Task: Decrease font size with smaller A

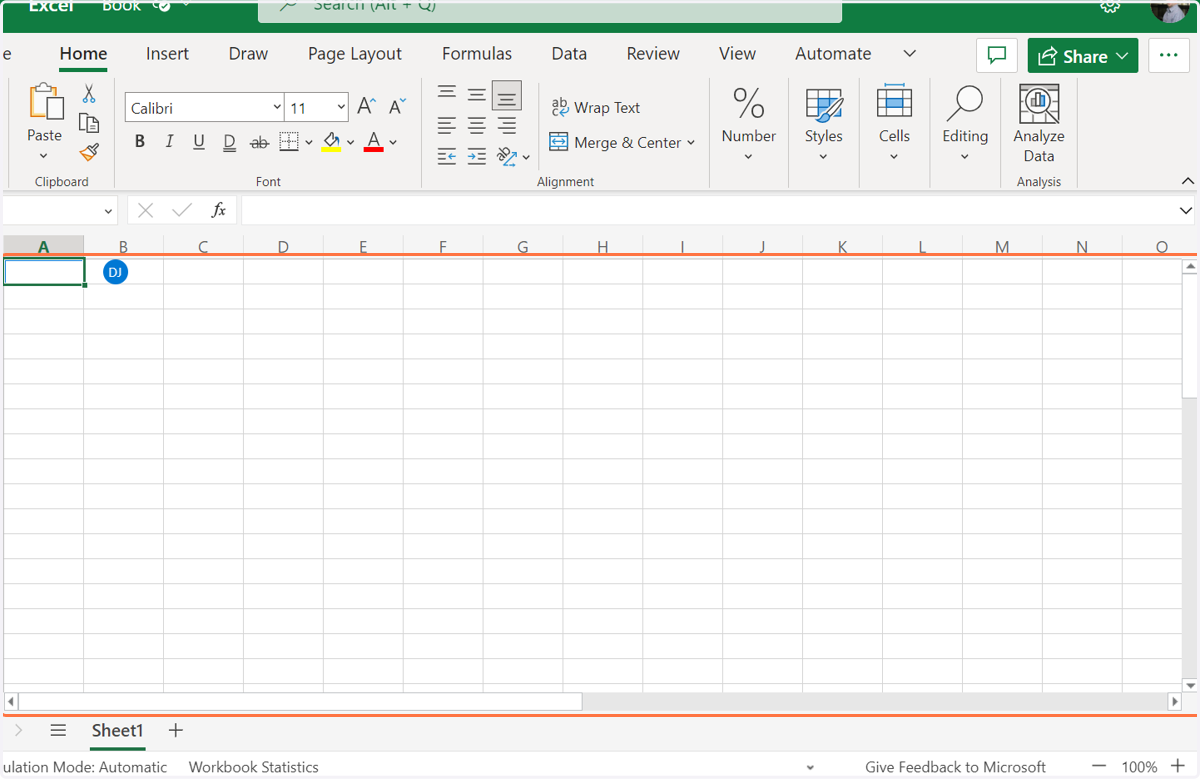Action: coord(397,106)
